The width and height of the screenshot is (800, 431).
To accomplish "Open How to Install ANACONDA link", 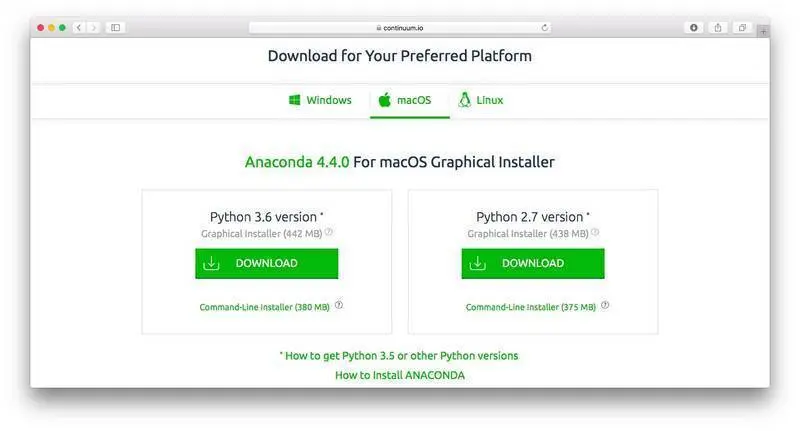I will 400,375.
